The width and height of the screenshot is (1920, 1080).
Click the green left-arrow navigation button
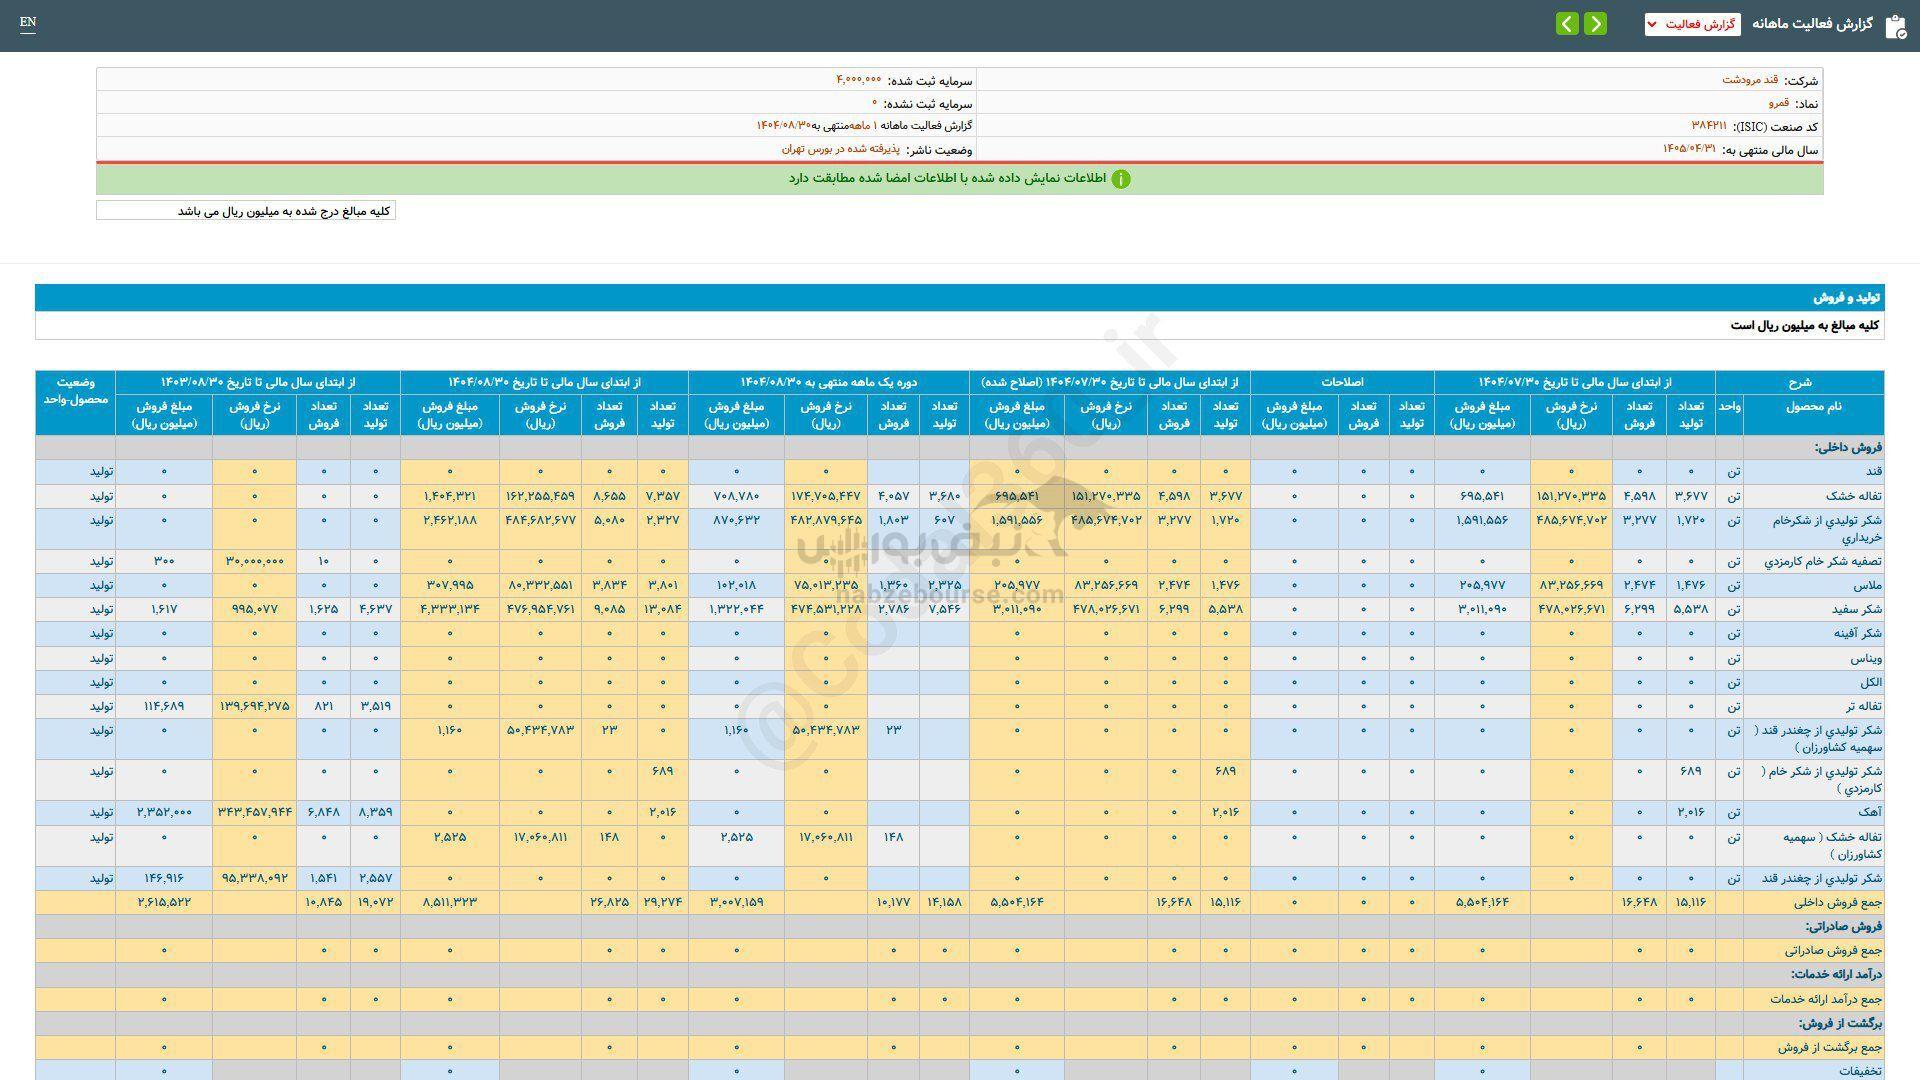(x=1567, y=23)
